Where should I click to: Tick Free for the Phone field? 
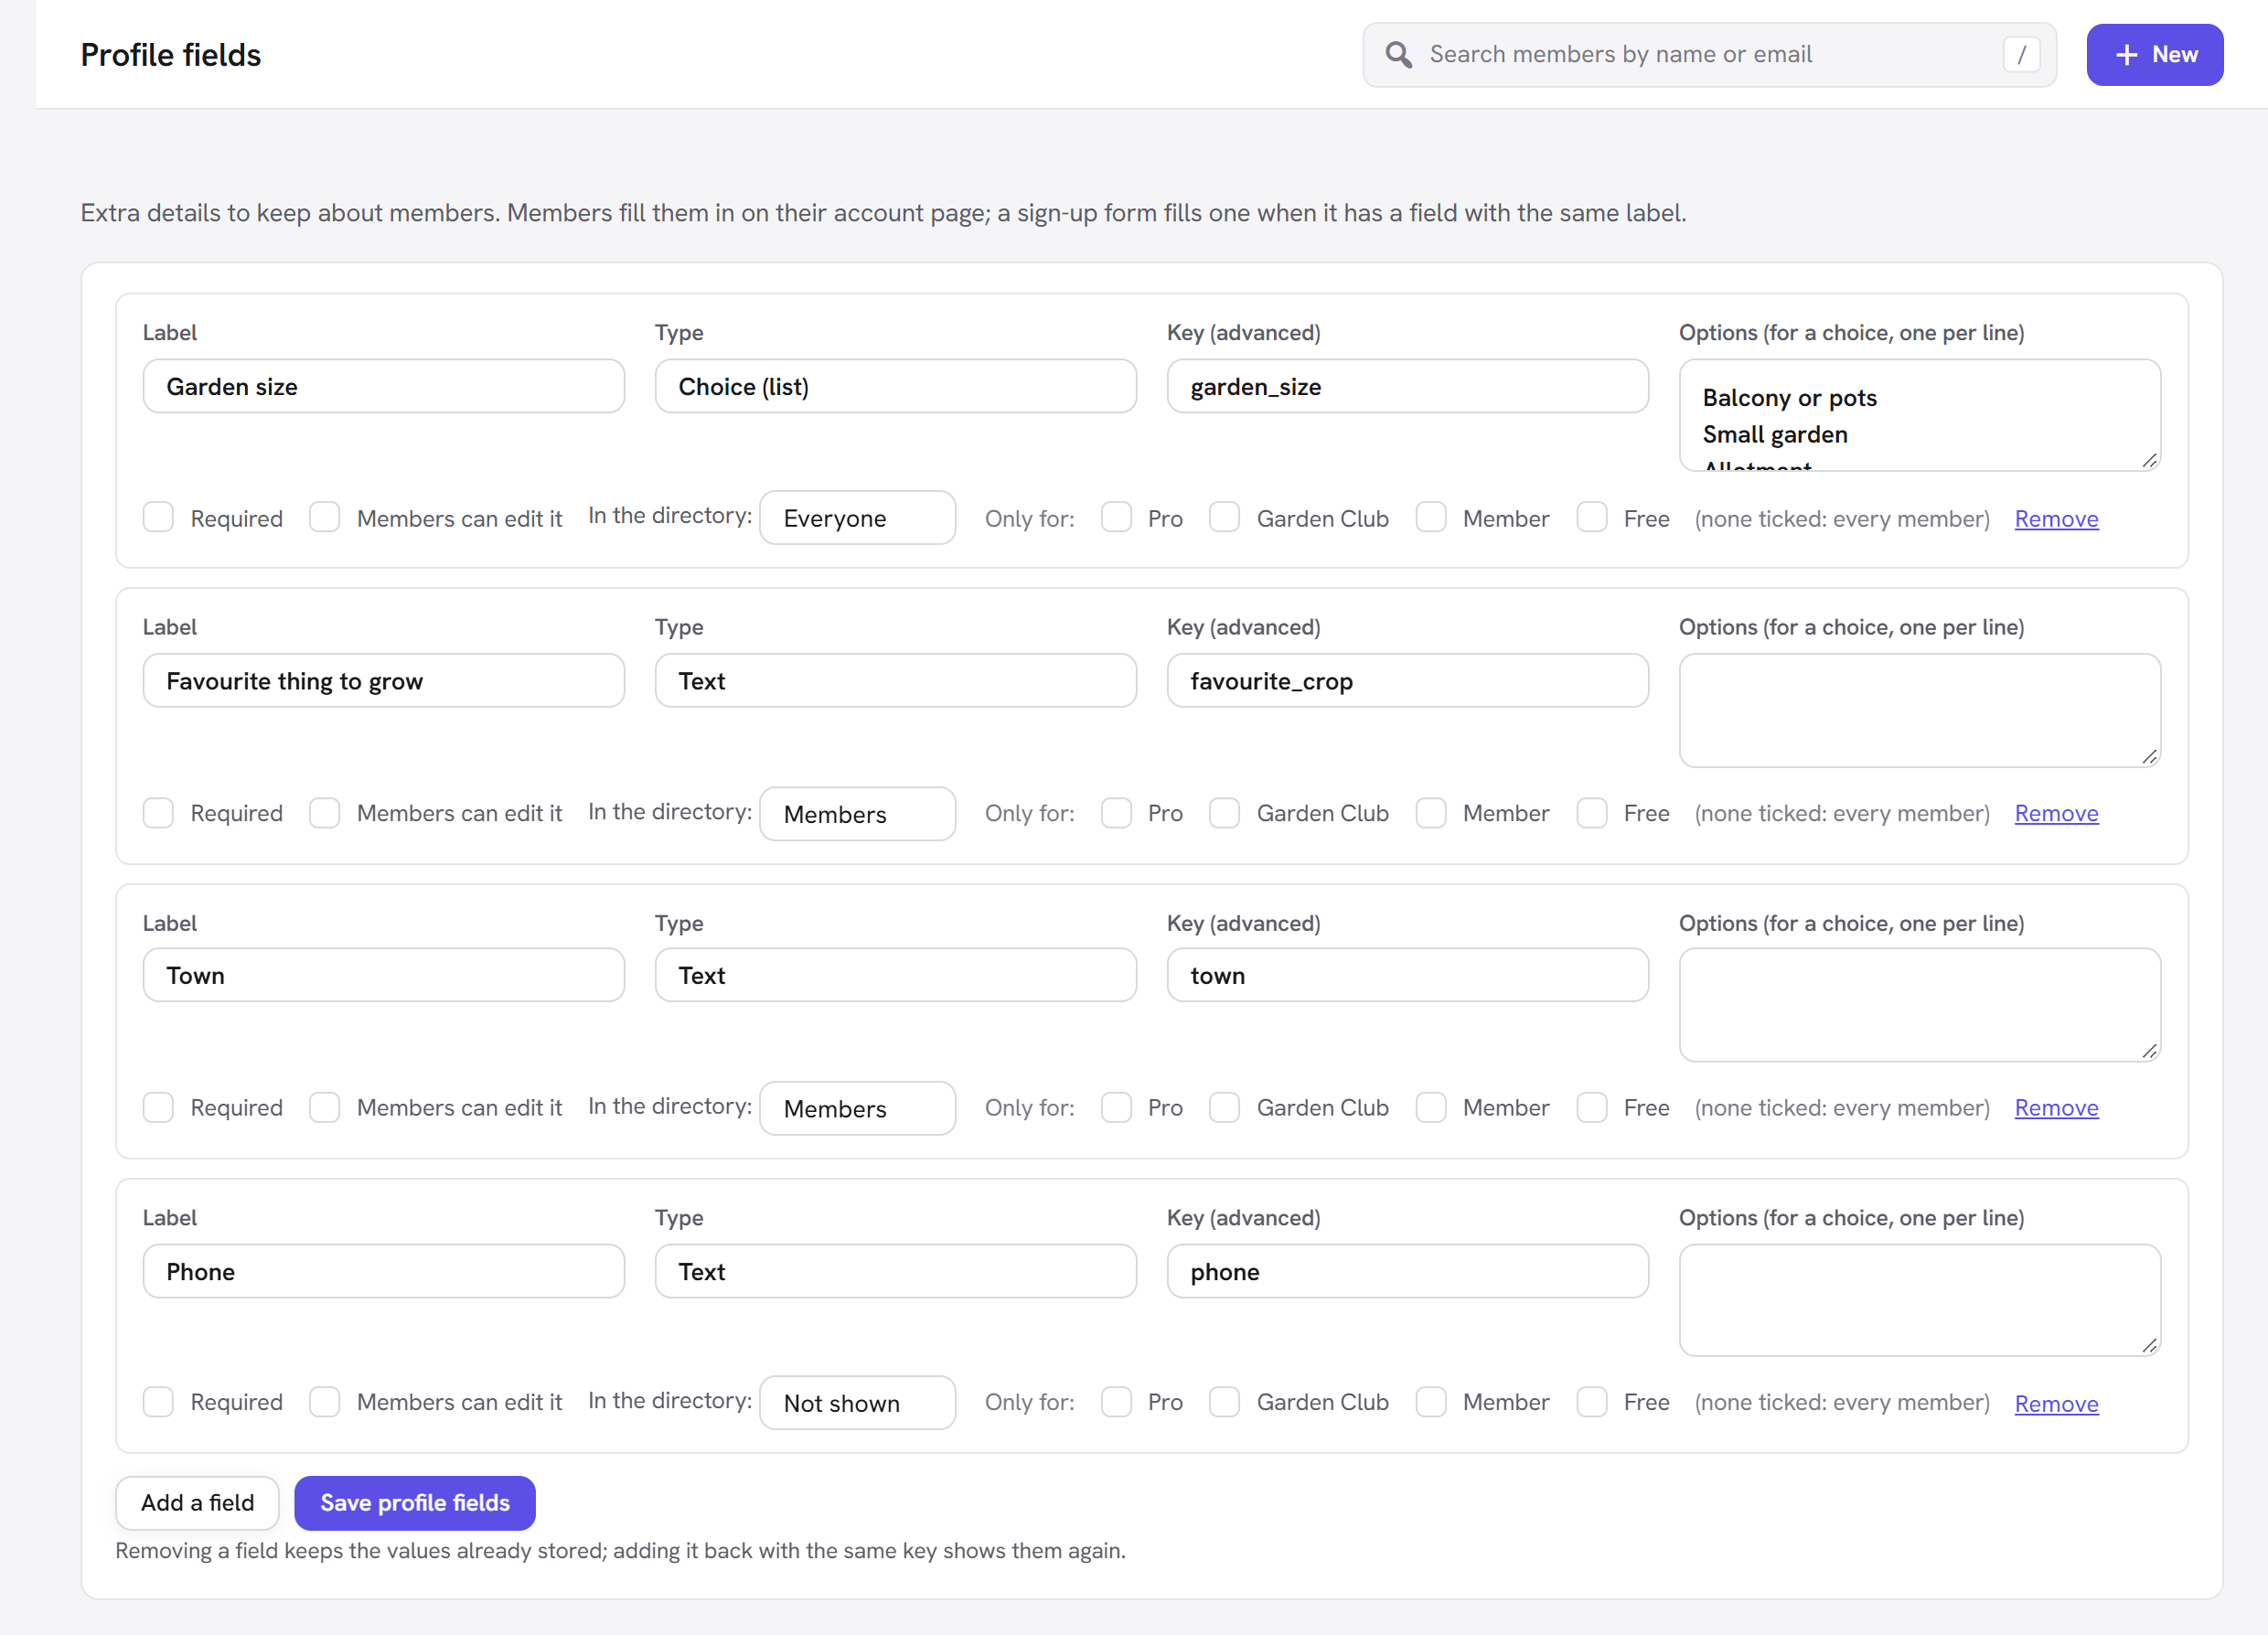point(1592,1401)
